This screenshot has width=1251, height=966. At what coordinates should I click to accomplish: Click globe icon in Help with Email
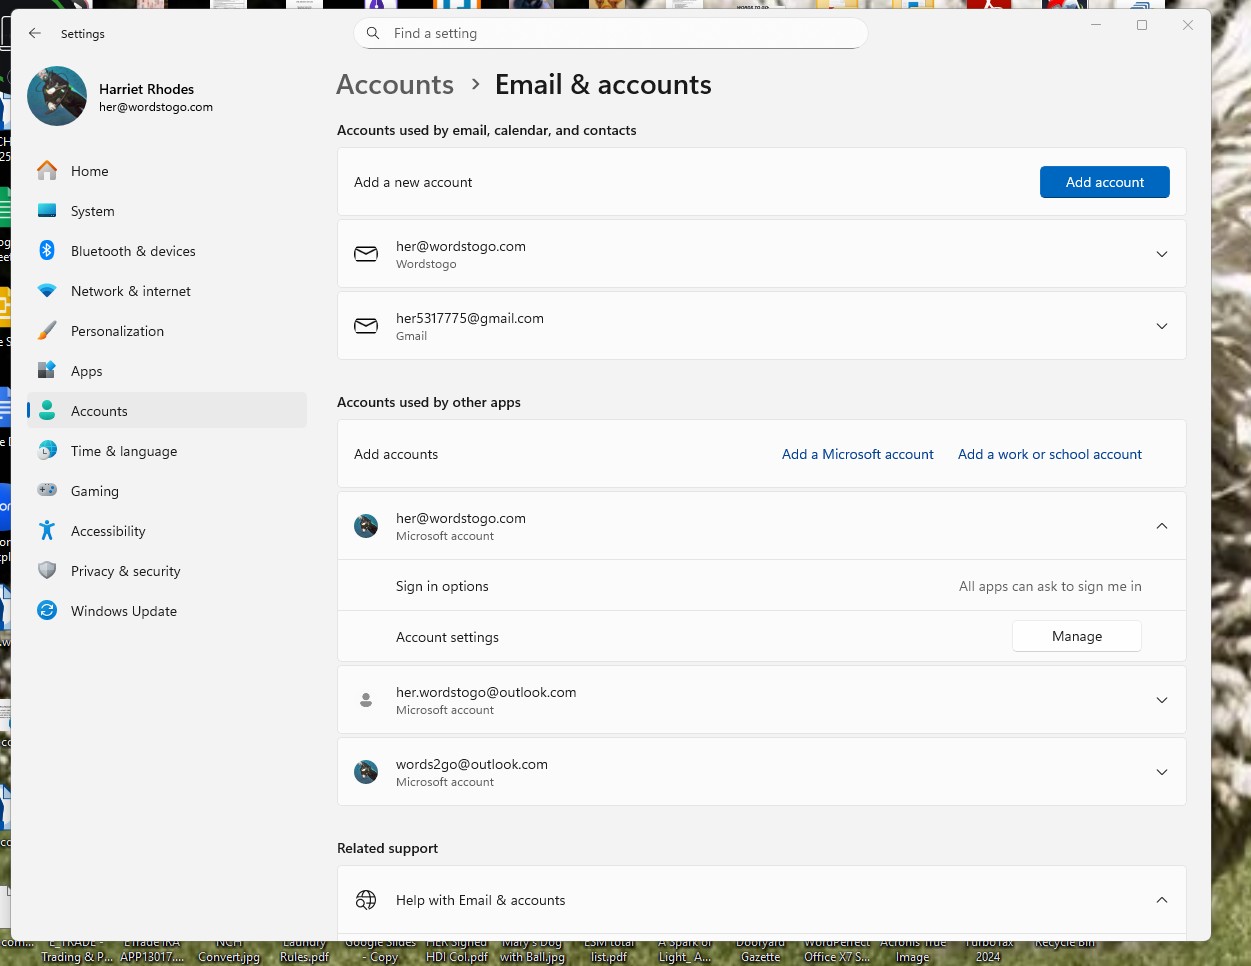pyautogui.click(x=366, y=900)
